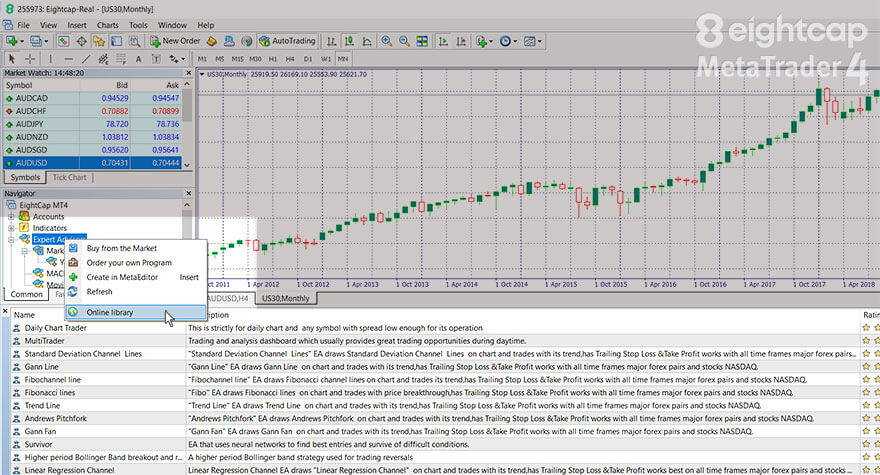Switch to the Tick Chart tab
The image size is (880, 475).
70,177
